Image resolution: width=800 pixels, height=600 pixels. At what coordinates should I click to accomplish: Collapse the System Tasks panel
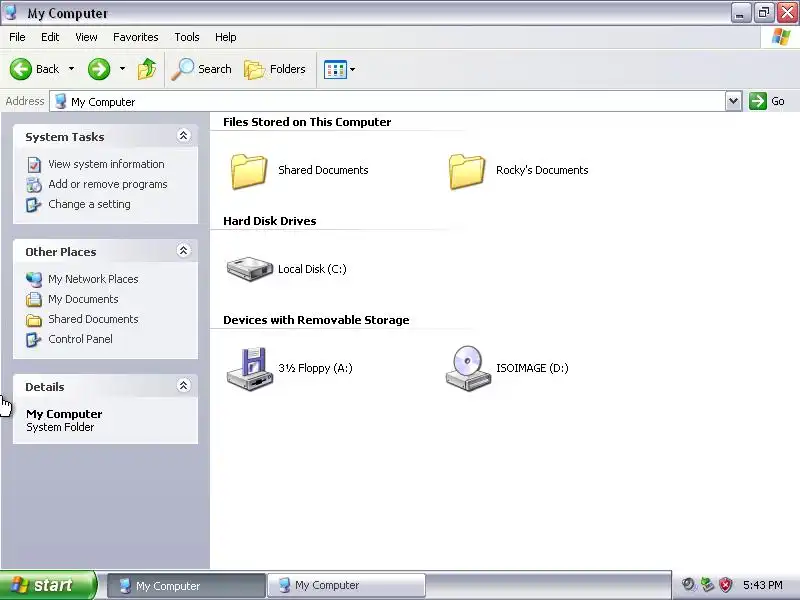click(x=183, y=136)
